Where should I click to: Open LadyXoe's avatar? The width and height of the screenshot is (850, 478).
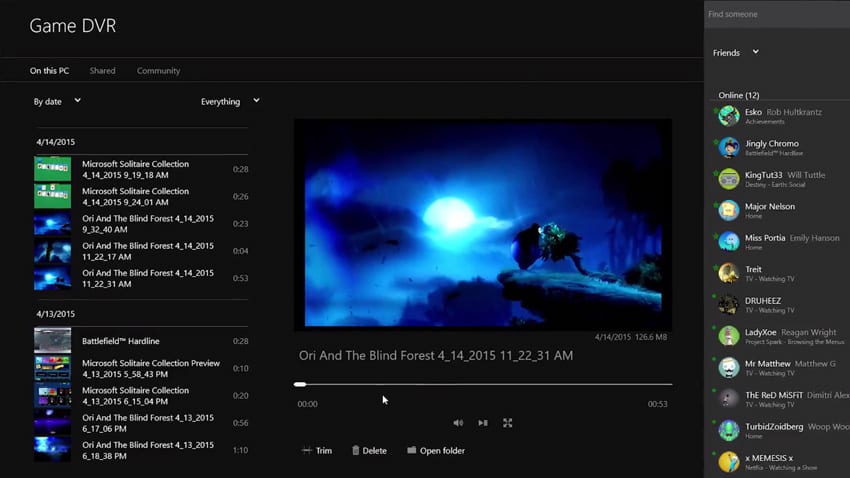[729, 336]
